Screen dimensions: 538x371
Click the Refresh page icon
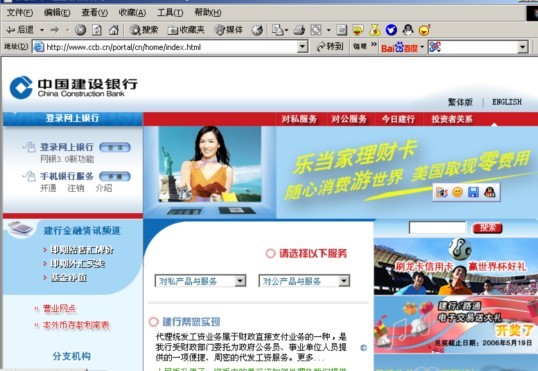point(97,30)
